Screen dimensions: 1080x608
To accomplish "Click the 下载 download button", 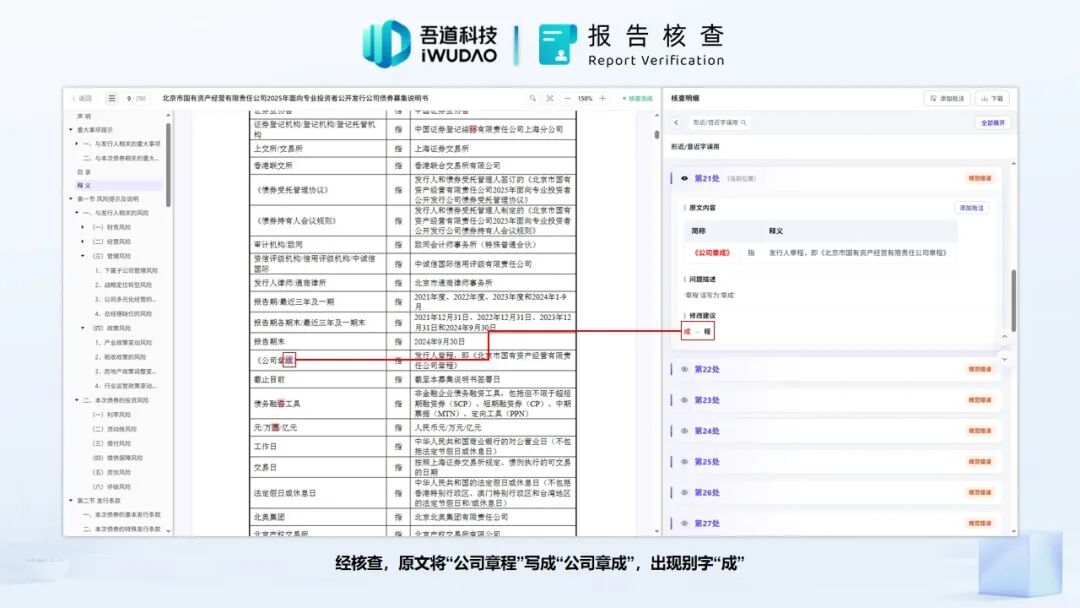I will (992, 98).
